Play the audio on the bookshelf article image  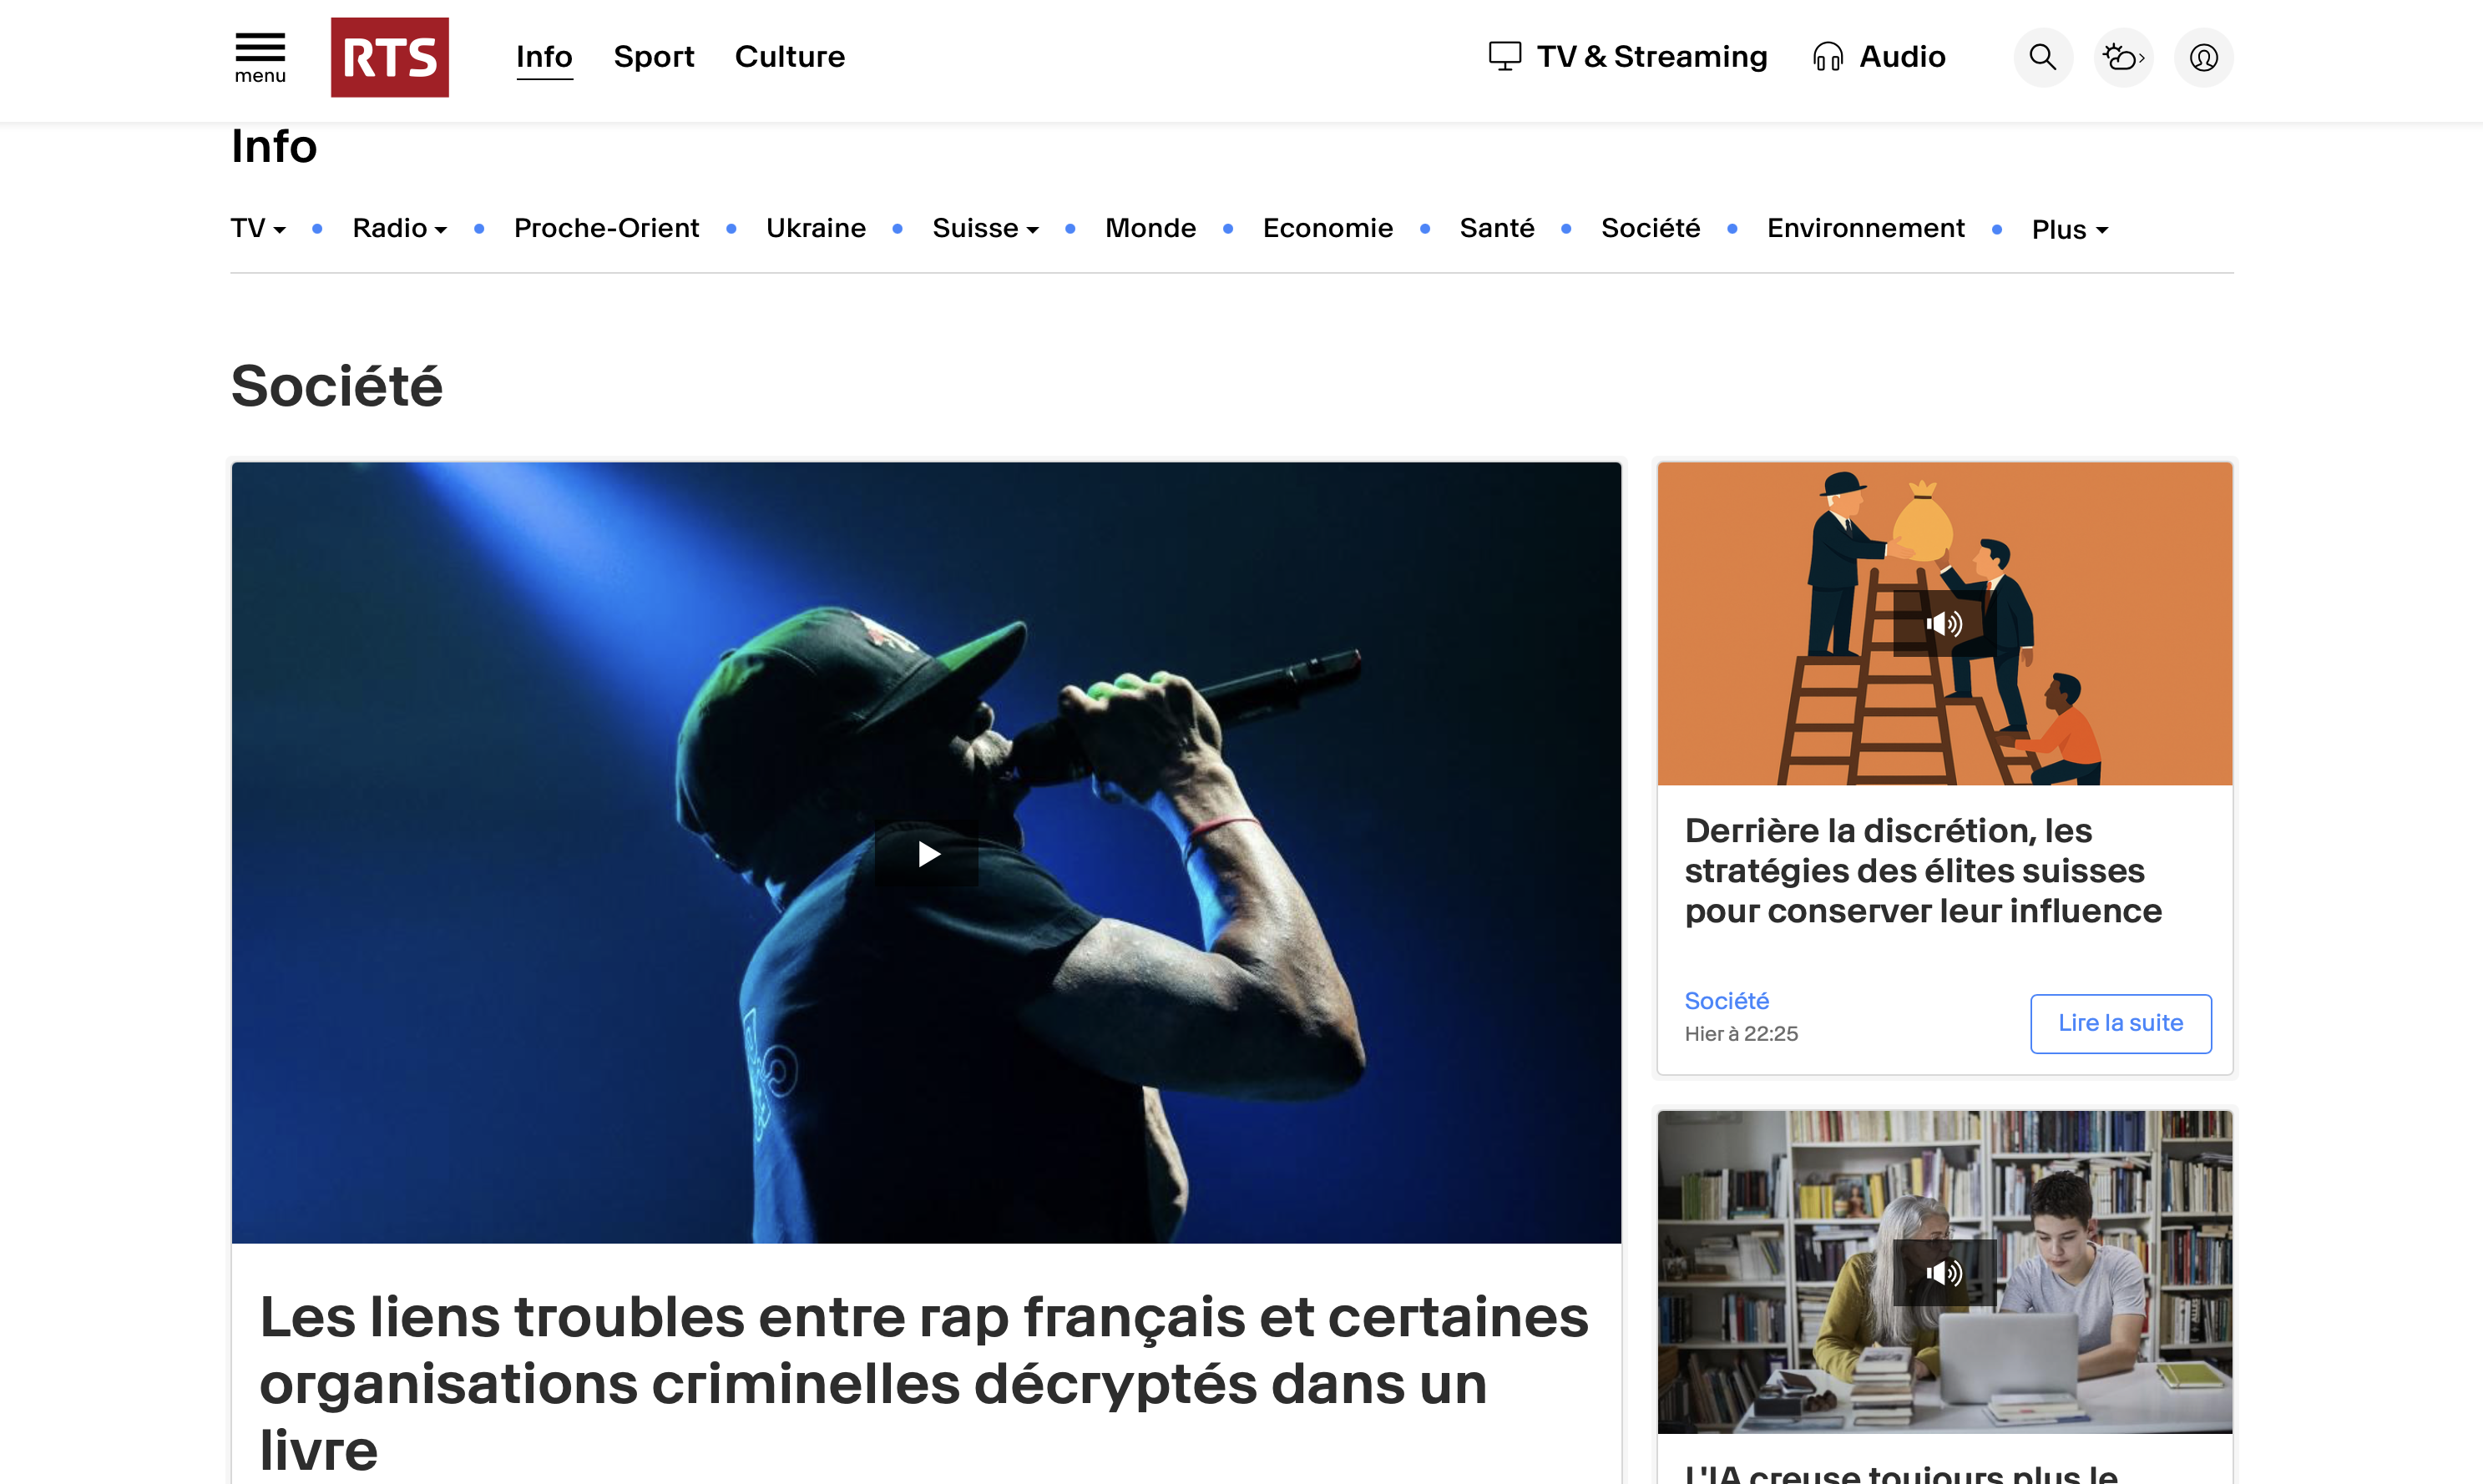[1944, 1272]
